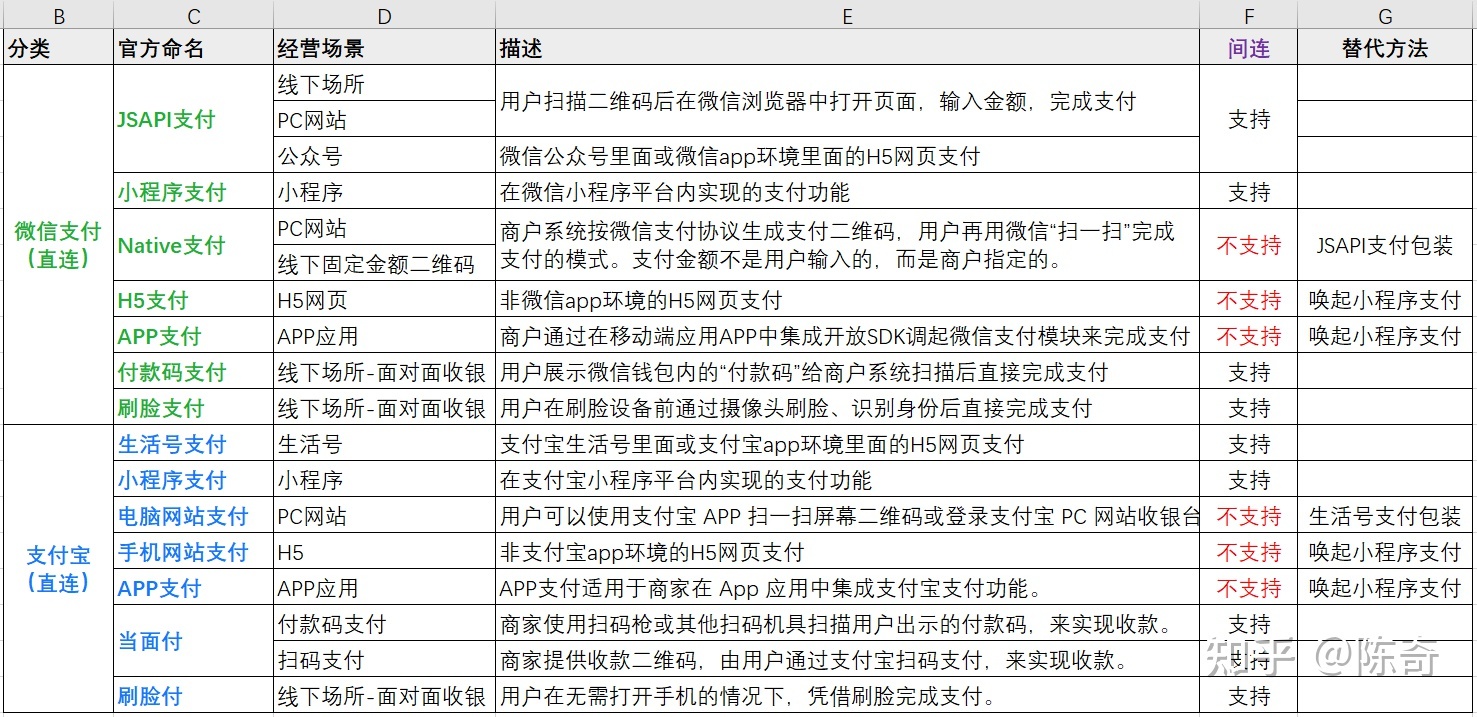Select the 公众号 cell
This screenshot has width=1477, height=717.
click(x=384, y=156)
